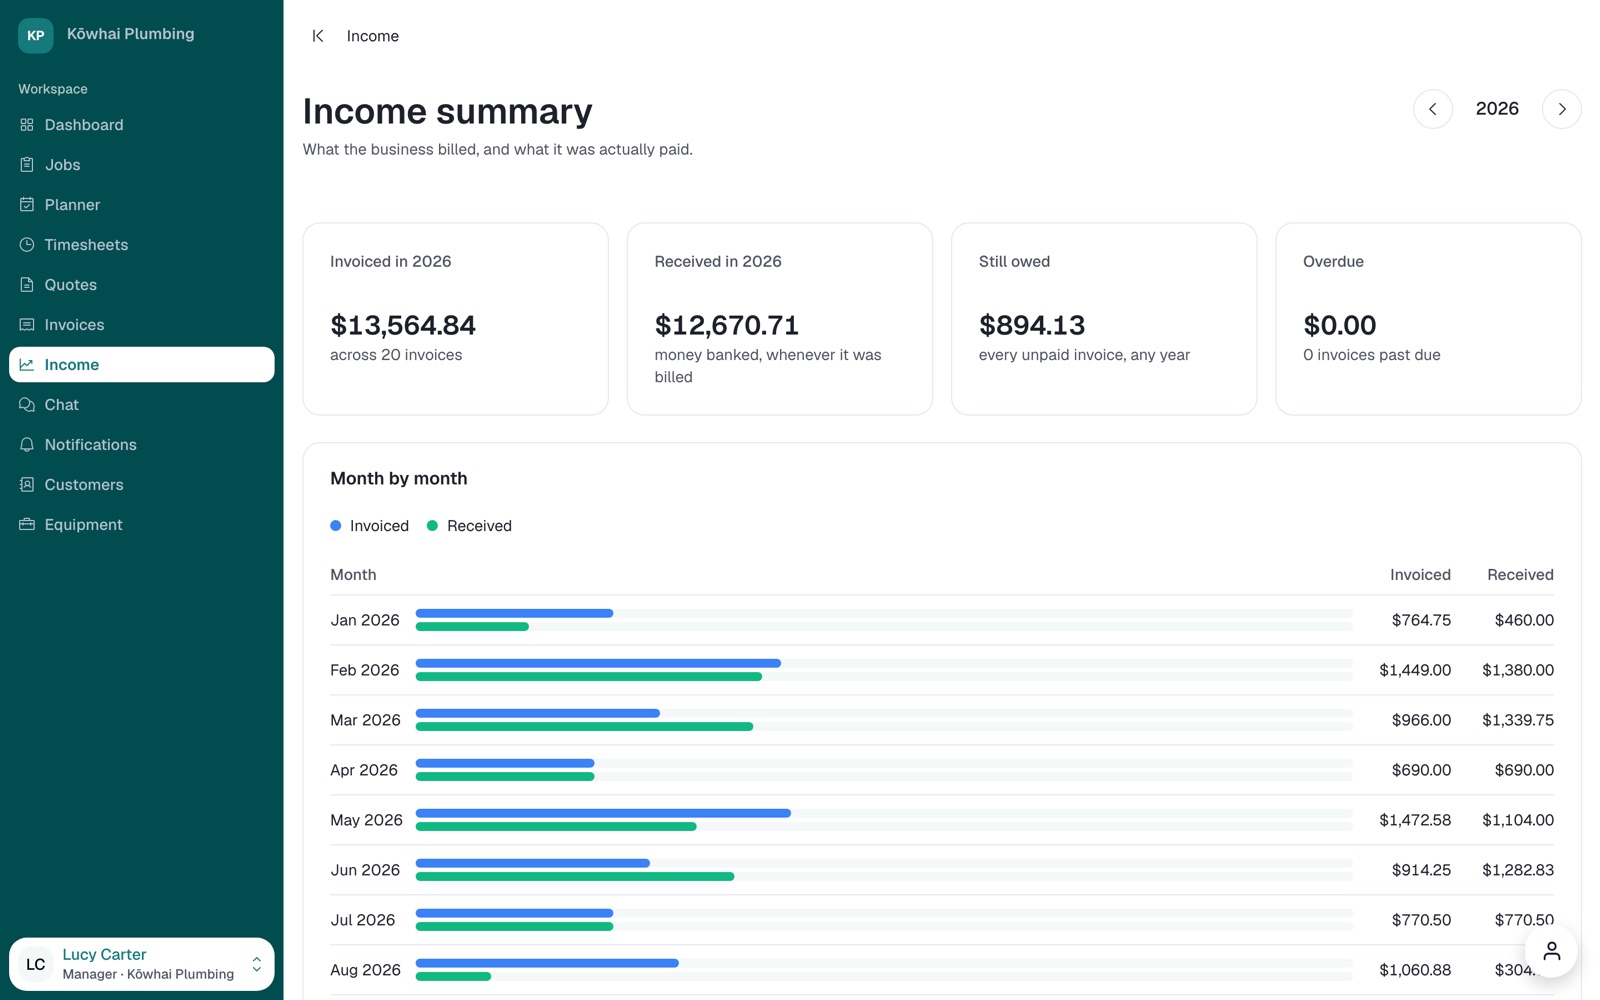This screenshot has width=1600, height=1000.
Task: Expand the Lucy Carter account switcher
Action: (x=142, y=964)
